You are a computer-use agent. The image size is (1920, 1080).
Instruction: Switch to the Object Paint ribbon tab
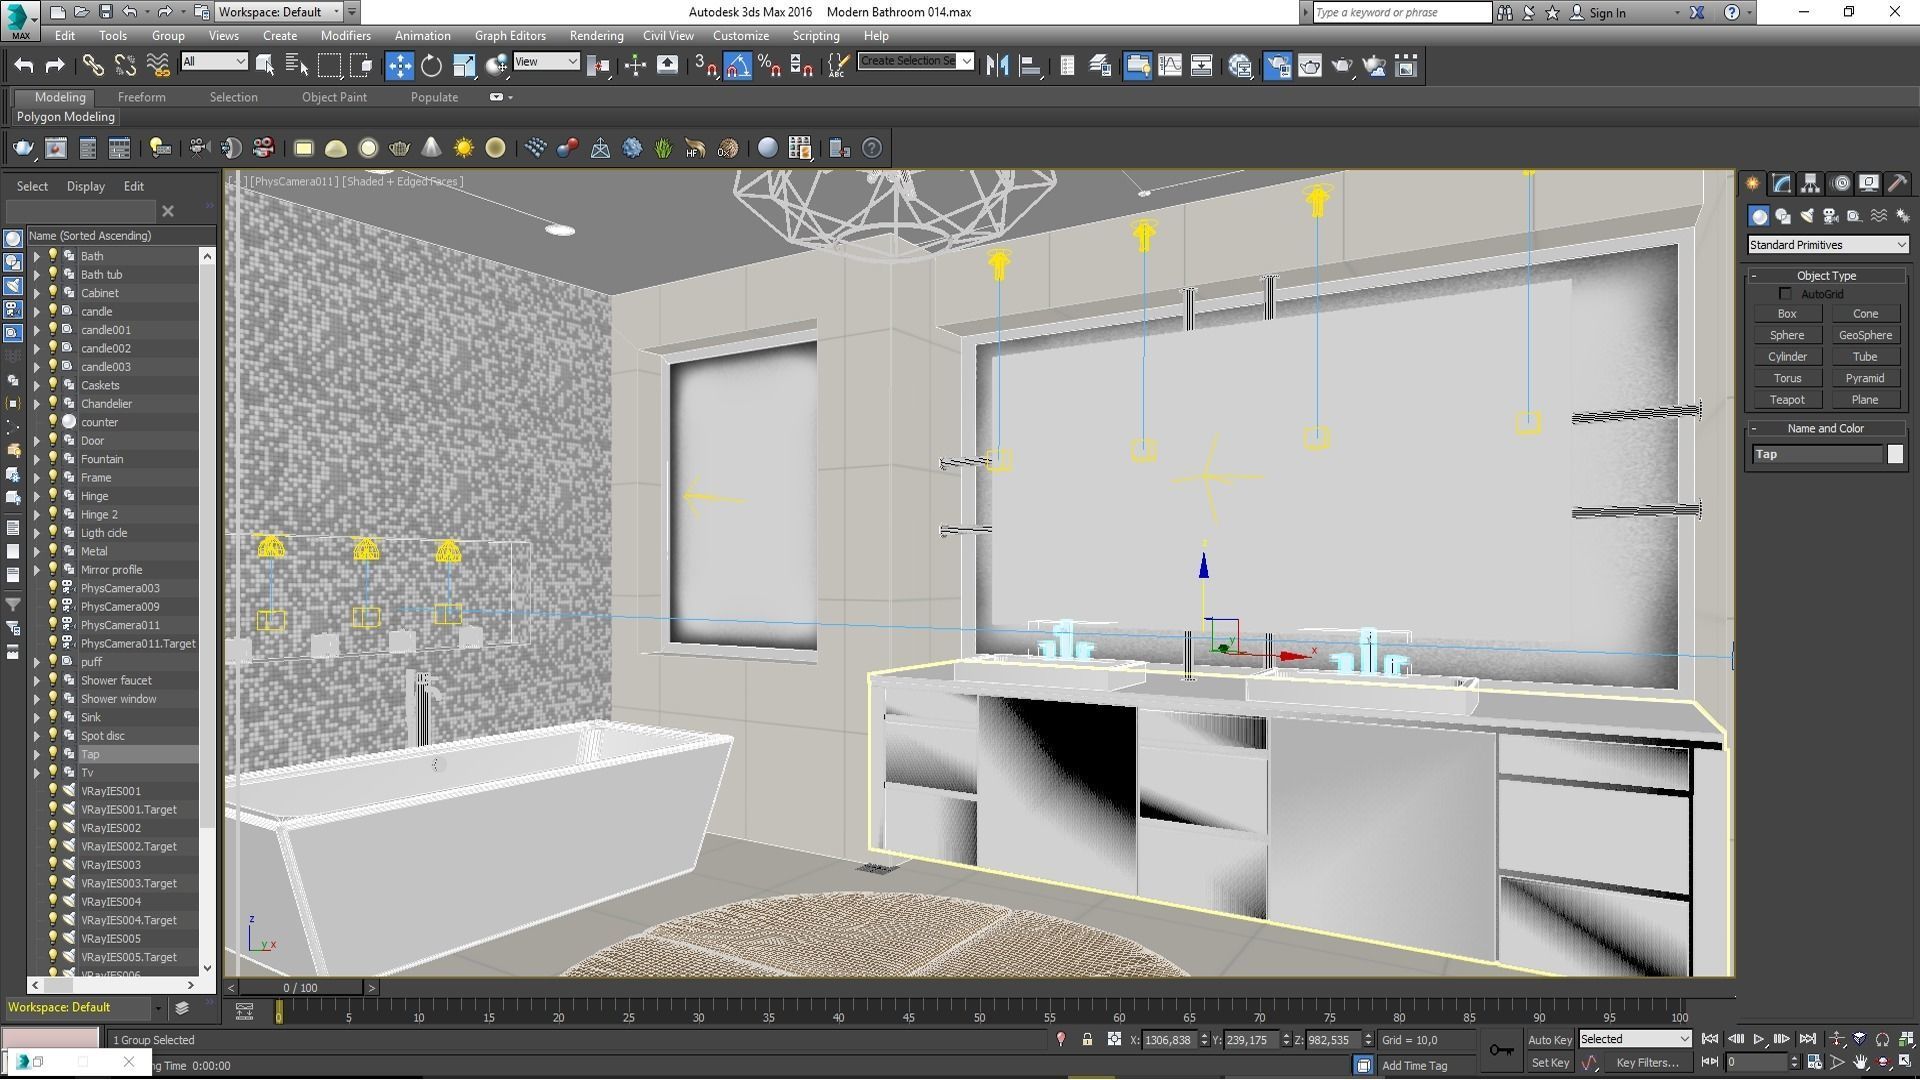point(334,97)
